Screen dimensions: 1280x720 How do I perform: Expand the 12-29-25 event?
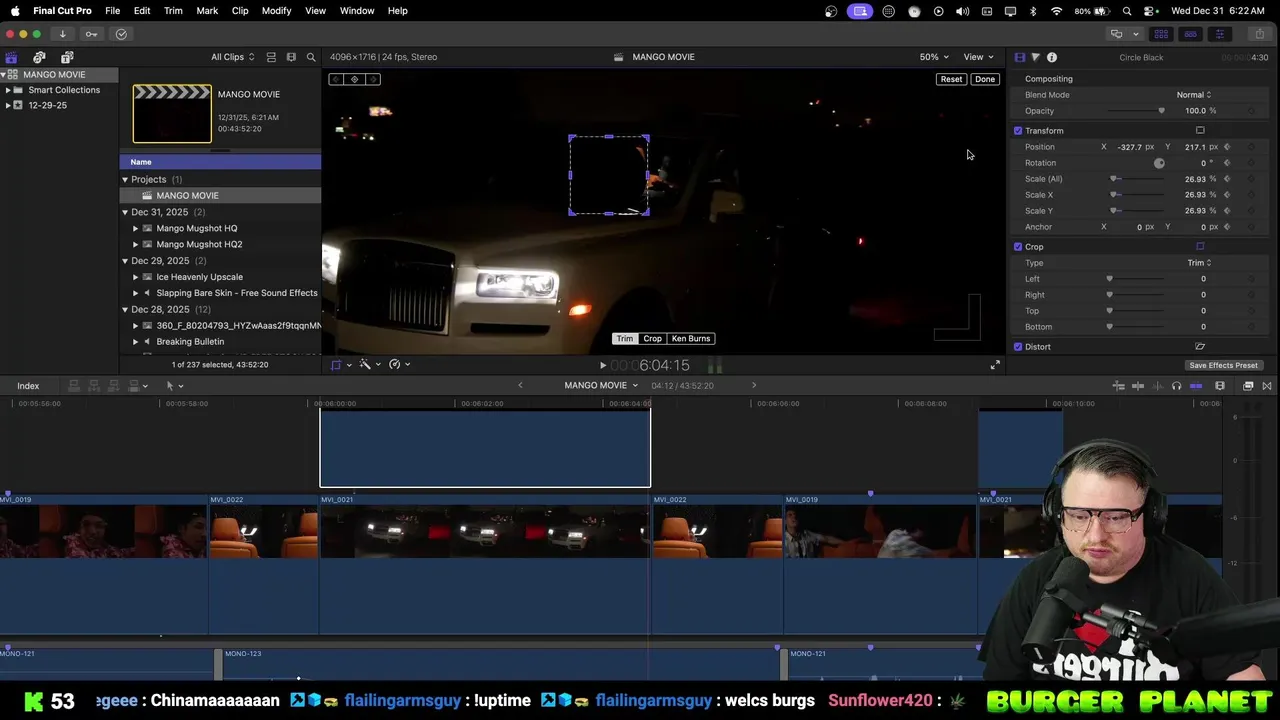tap(8, 105)
